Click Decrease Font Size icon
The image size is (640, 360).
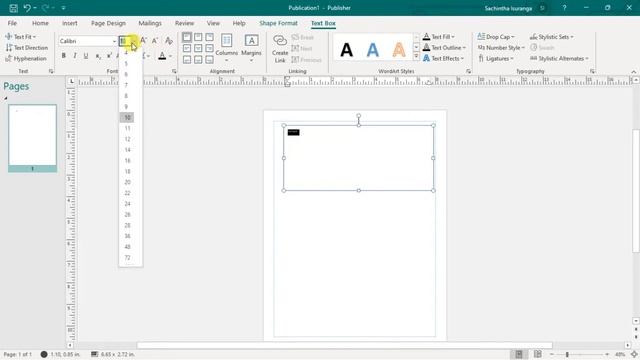pos(155,40)
